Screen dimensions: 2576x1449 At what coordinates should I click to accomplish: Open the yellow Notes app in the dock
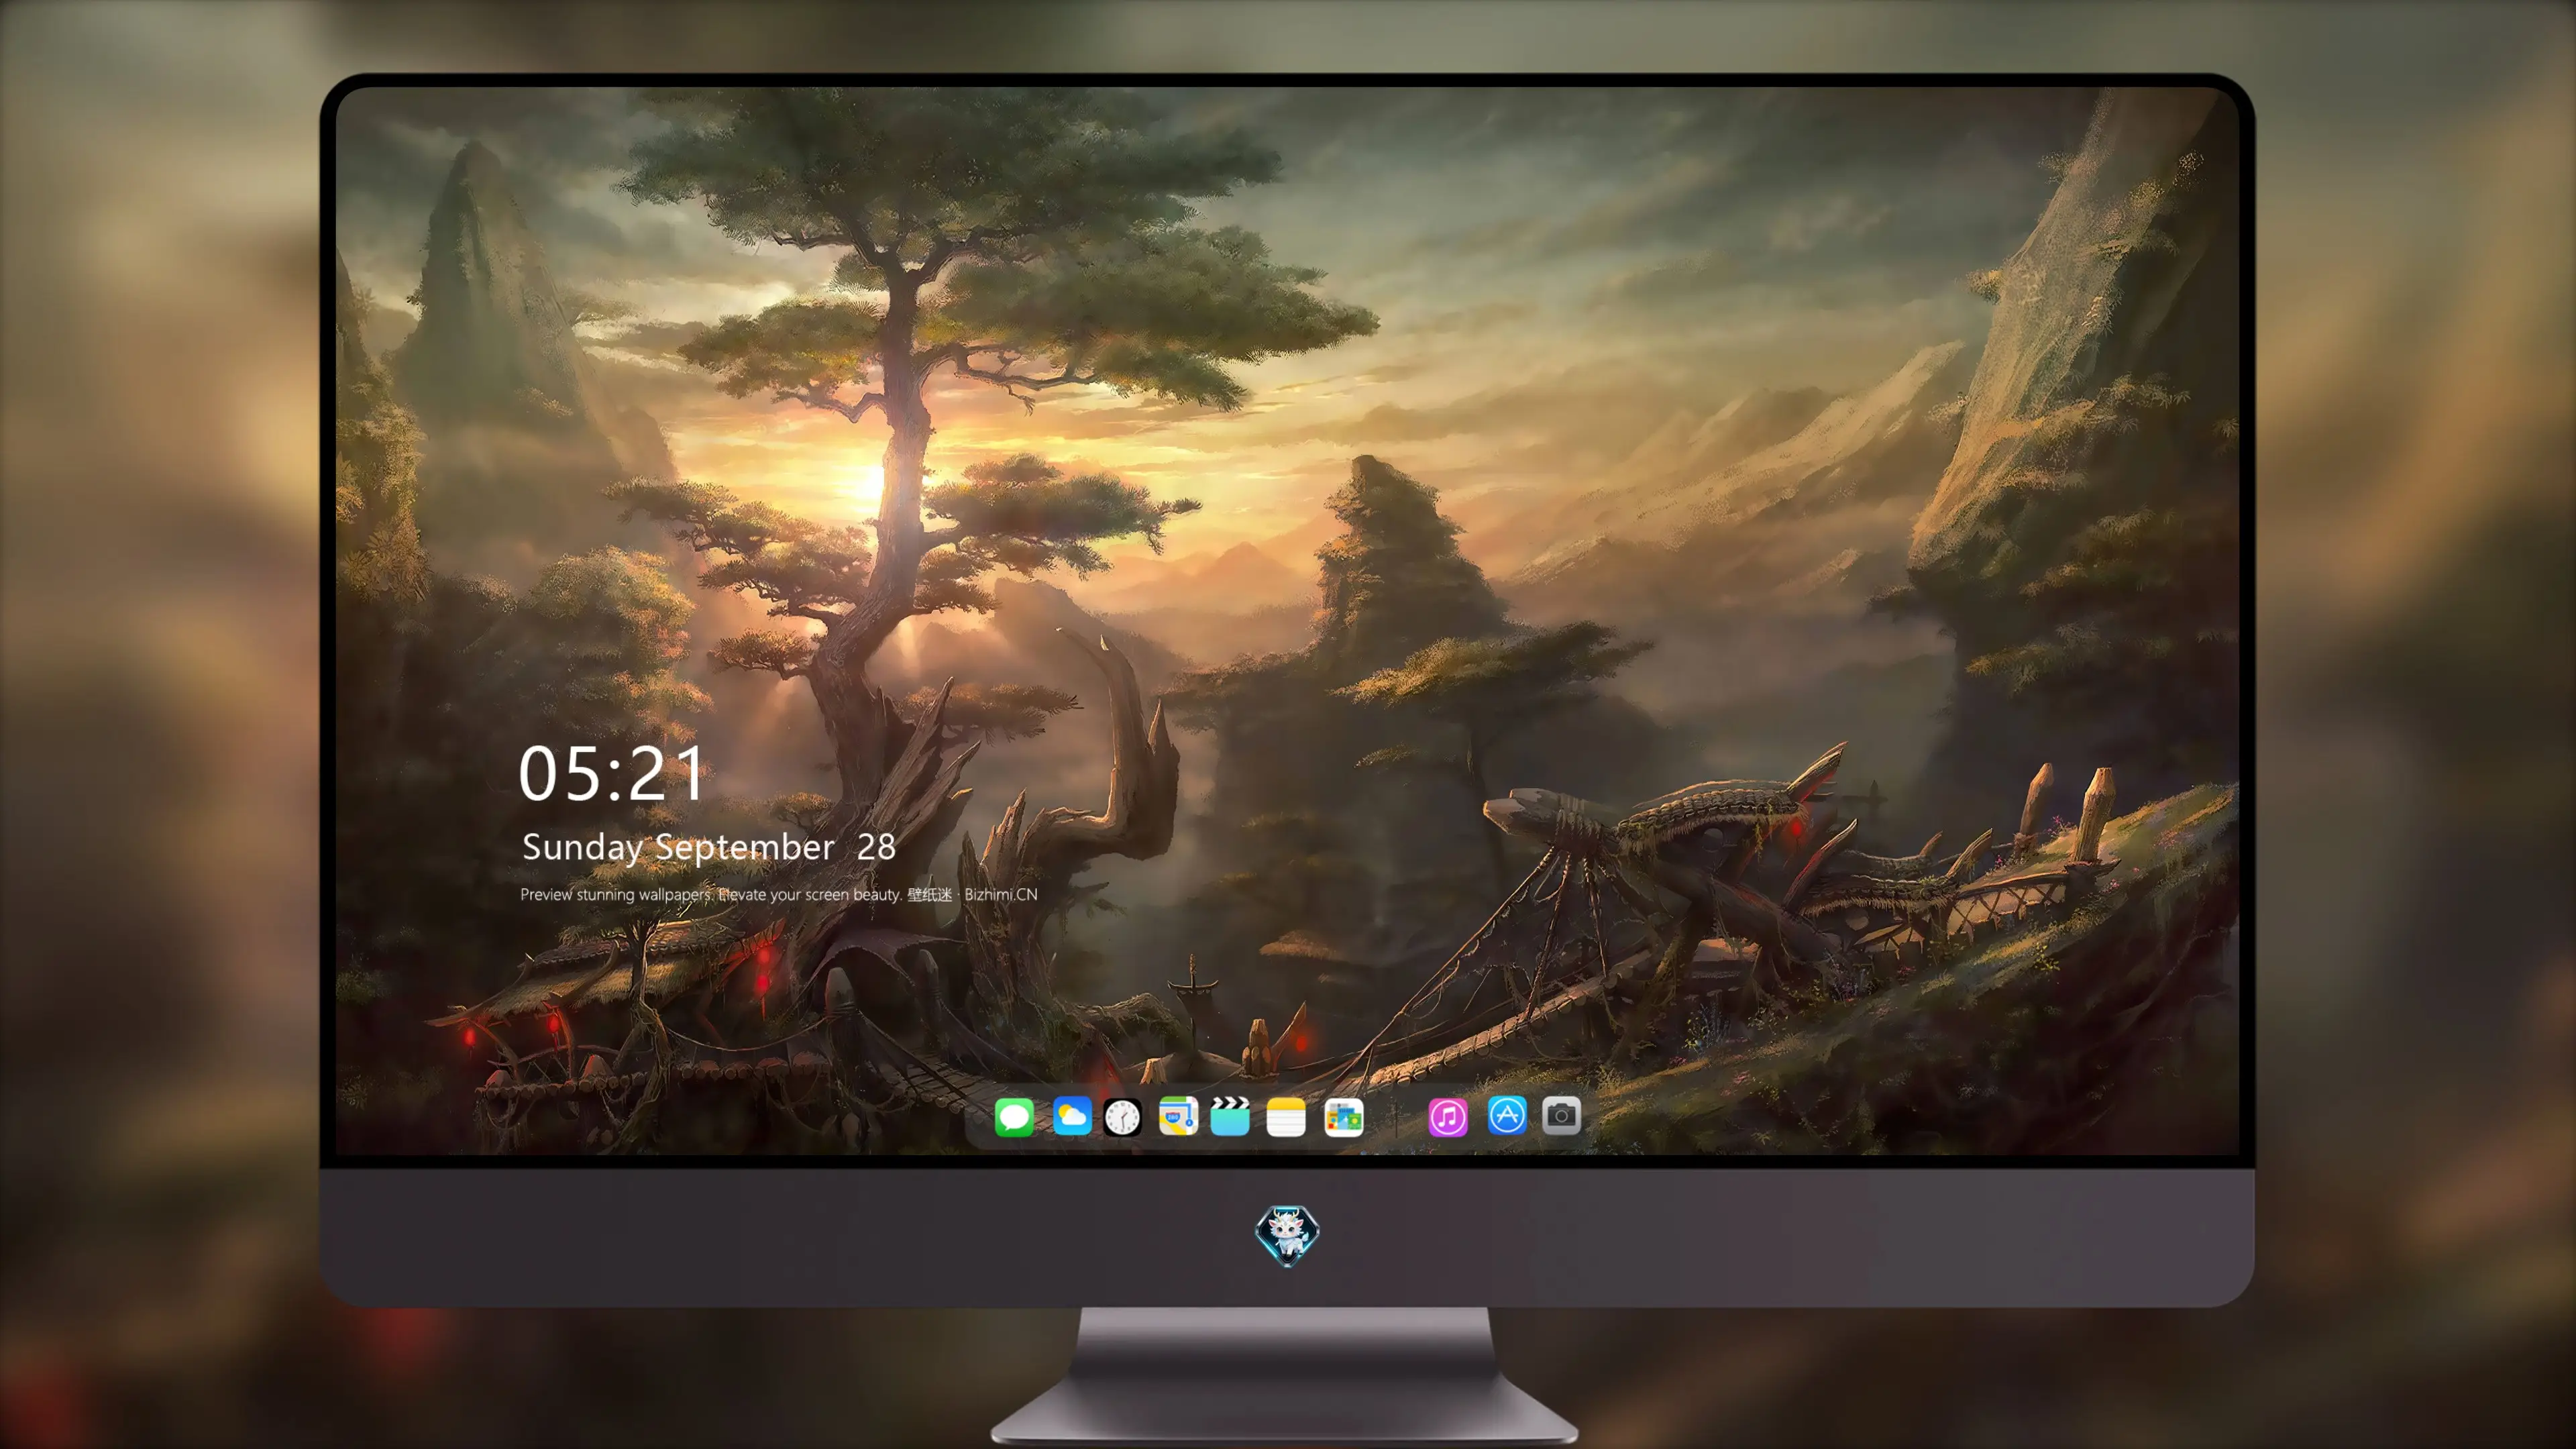[x=1286, y=1117]
